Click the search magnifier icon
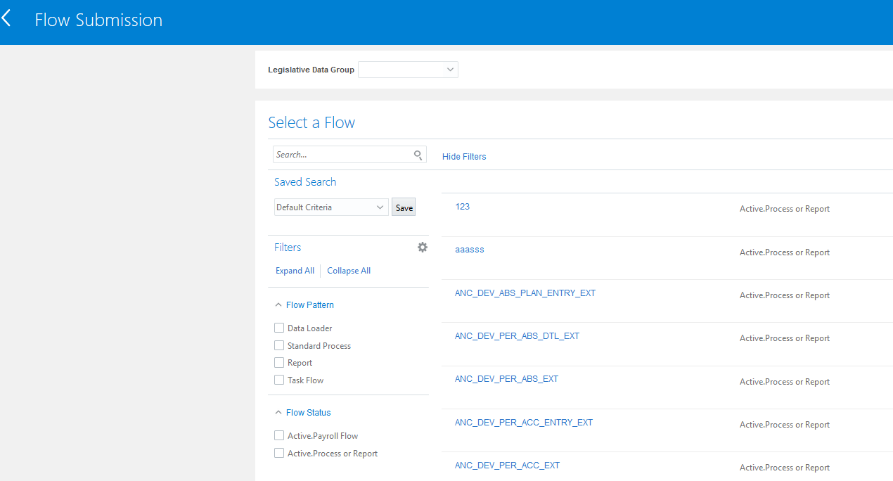893x481 pixels. (x=418, y=155)
